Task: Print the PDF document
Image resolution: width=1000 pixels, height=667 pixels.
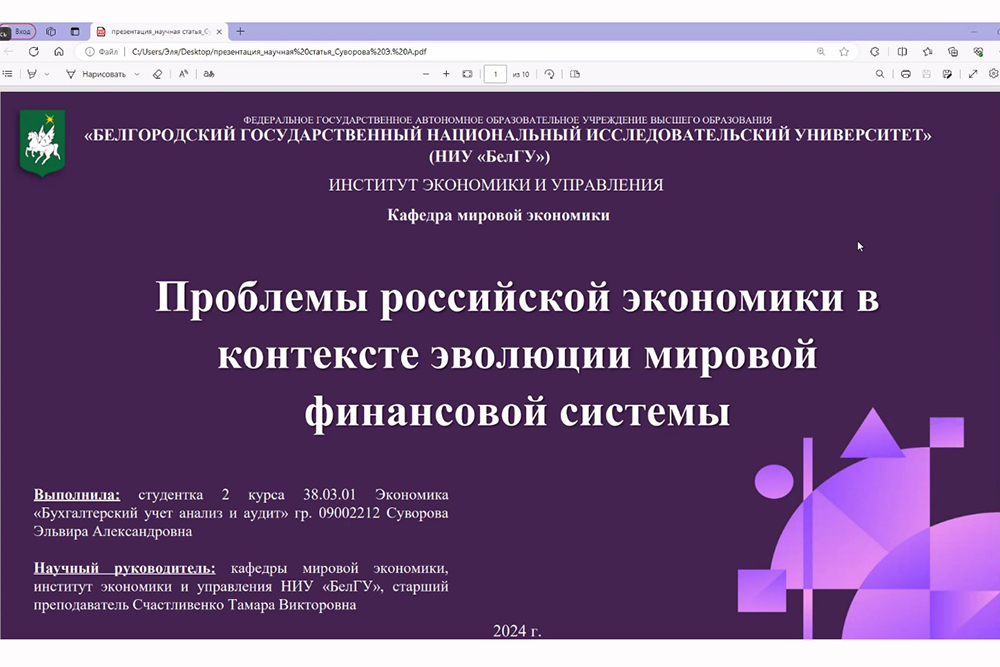Action: tap(905, 74)
